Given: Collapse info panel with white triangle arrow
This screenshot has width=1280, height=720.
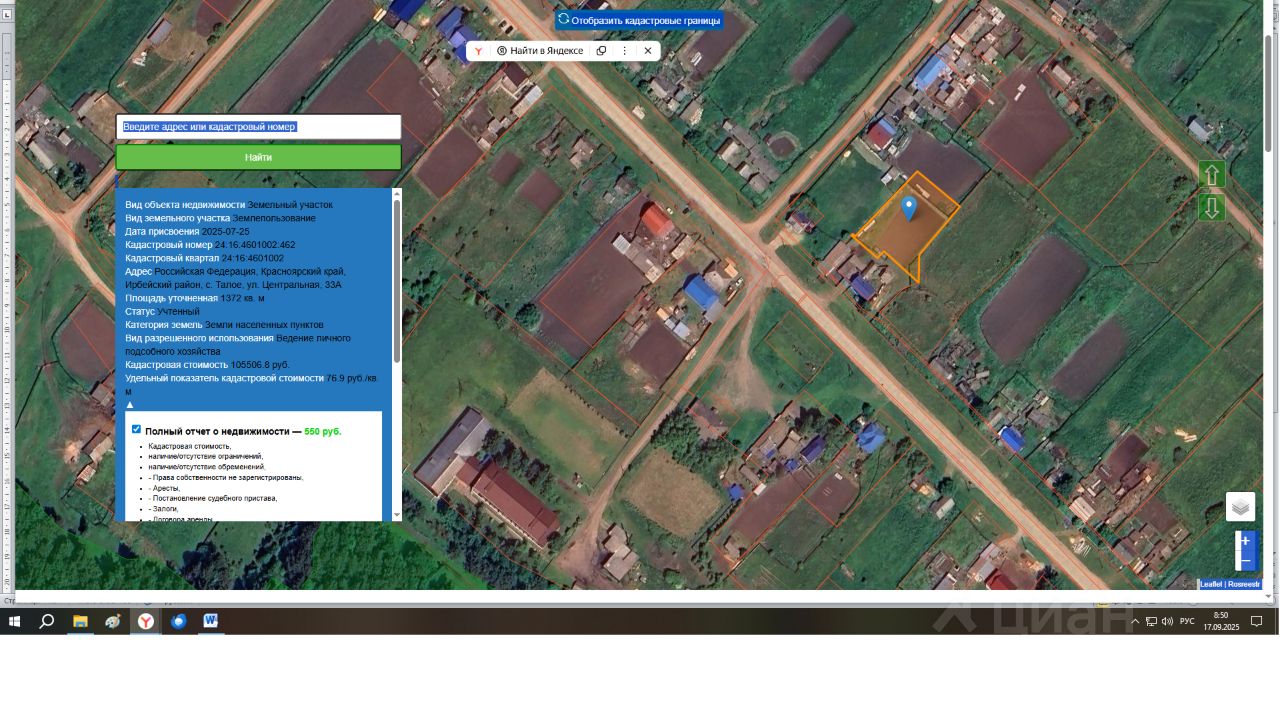Looking at the screenshot, I should point(130,405).
